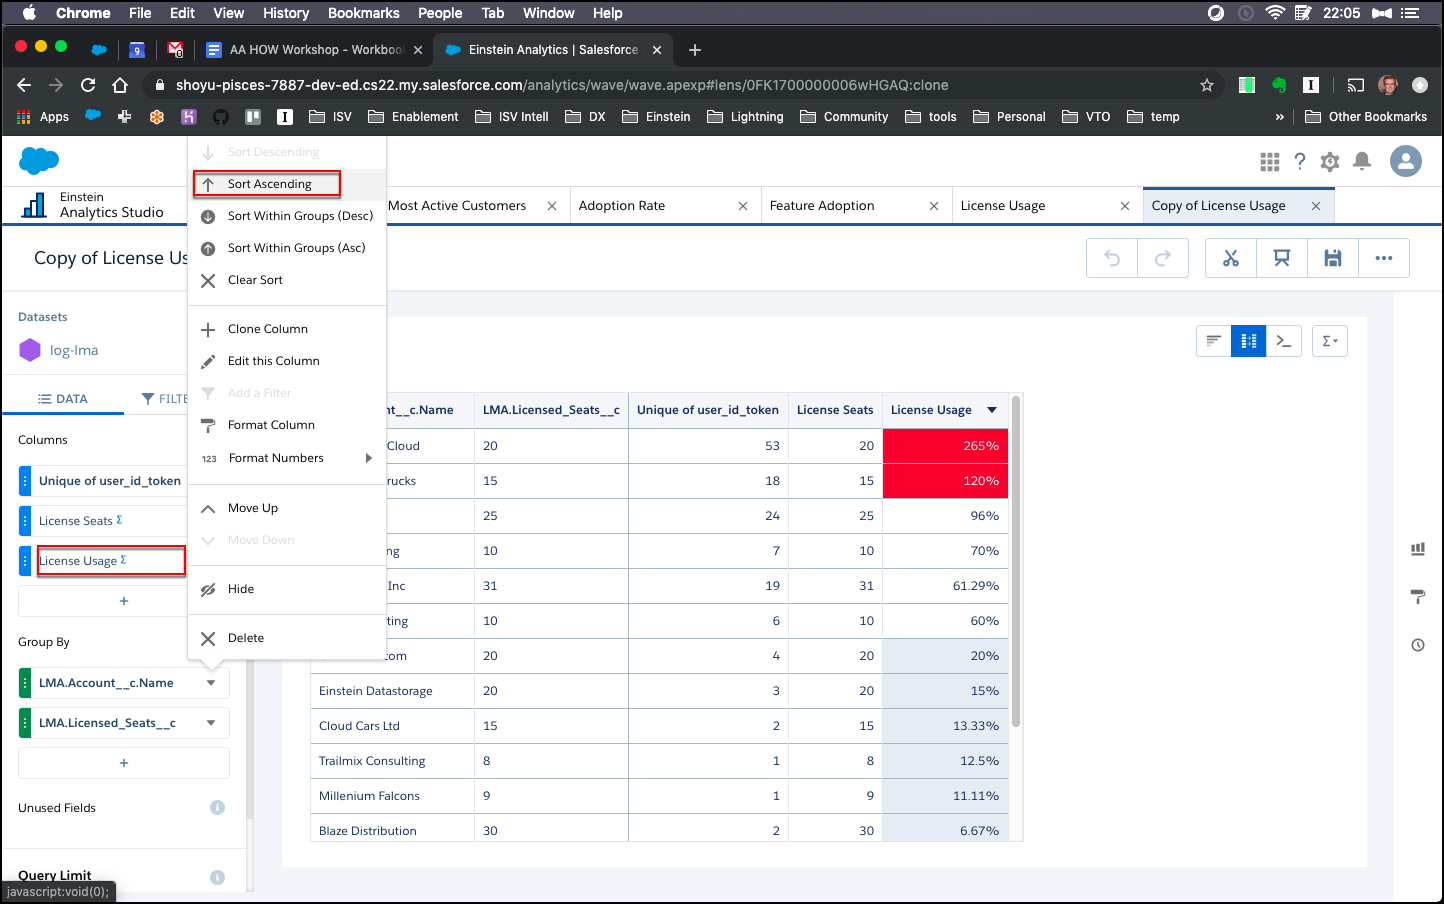This screenshot has width=1444, height=904.
Task: Open the Most Active Customers tab
Action: [x=457, y=206]
